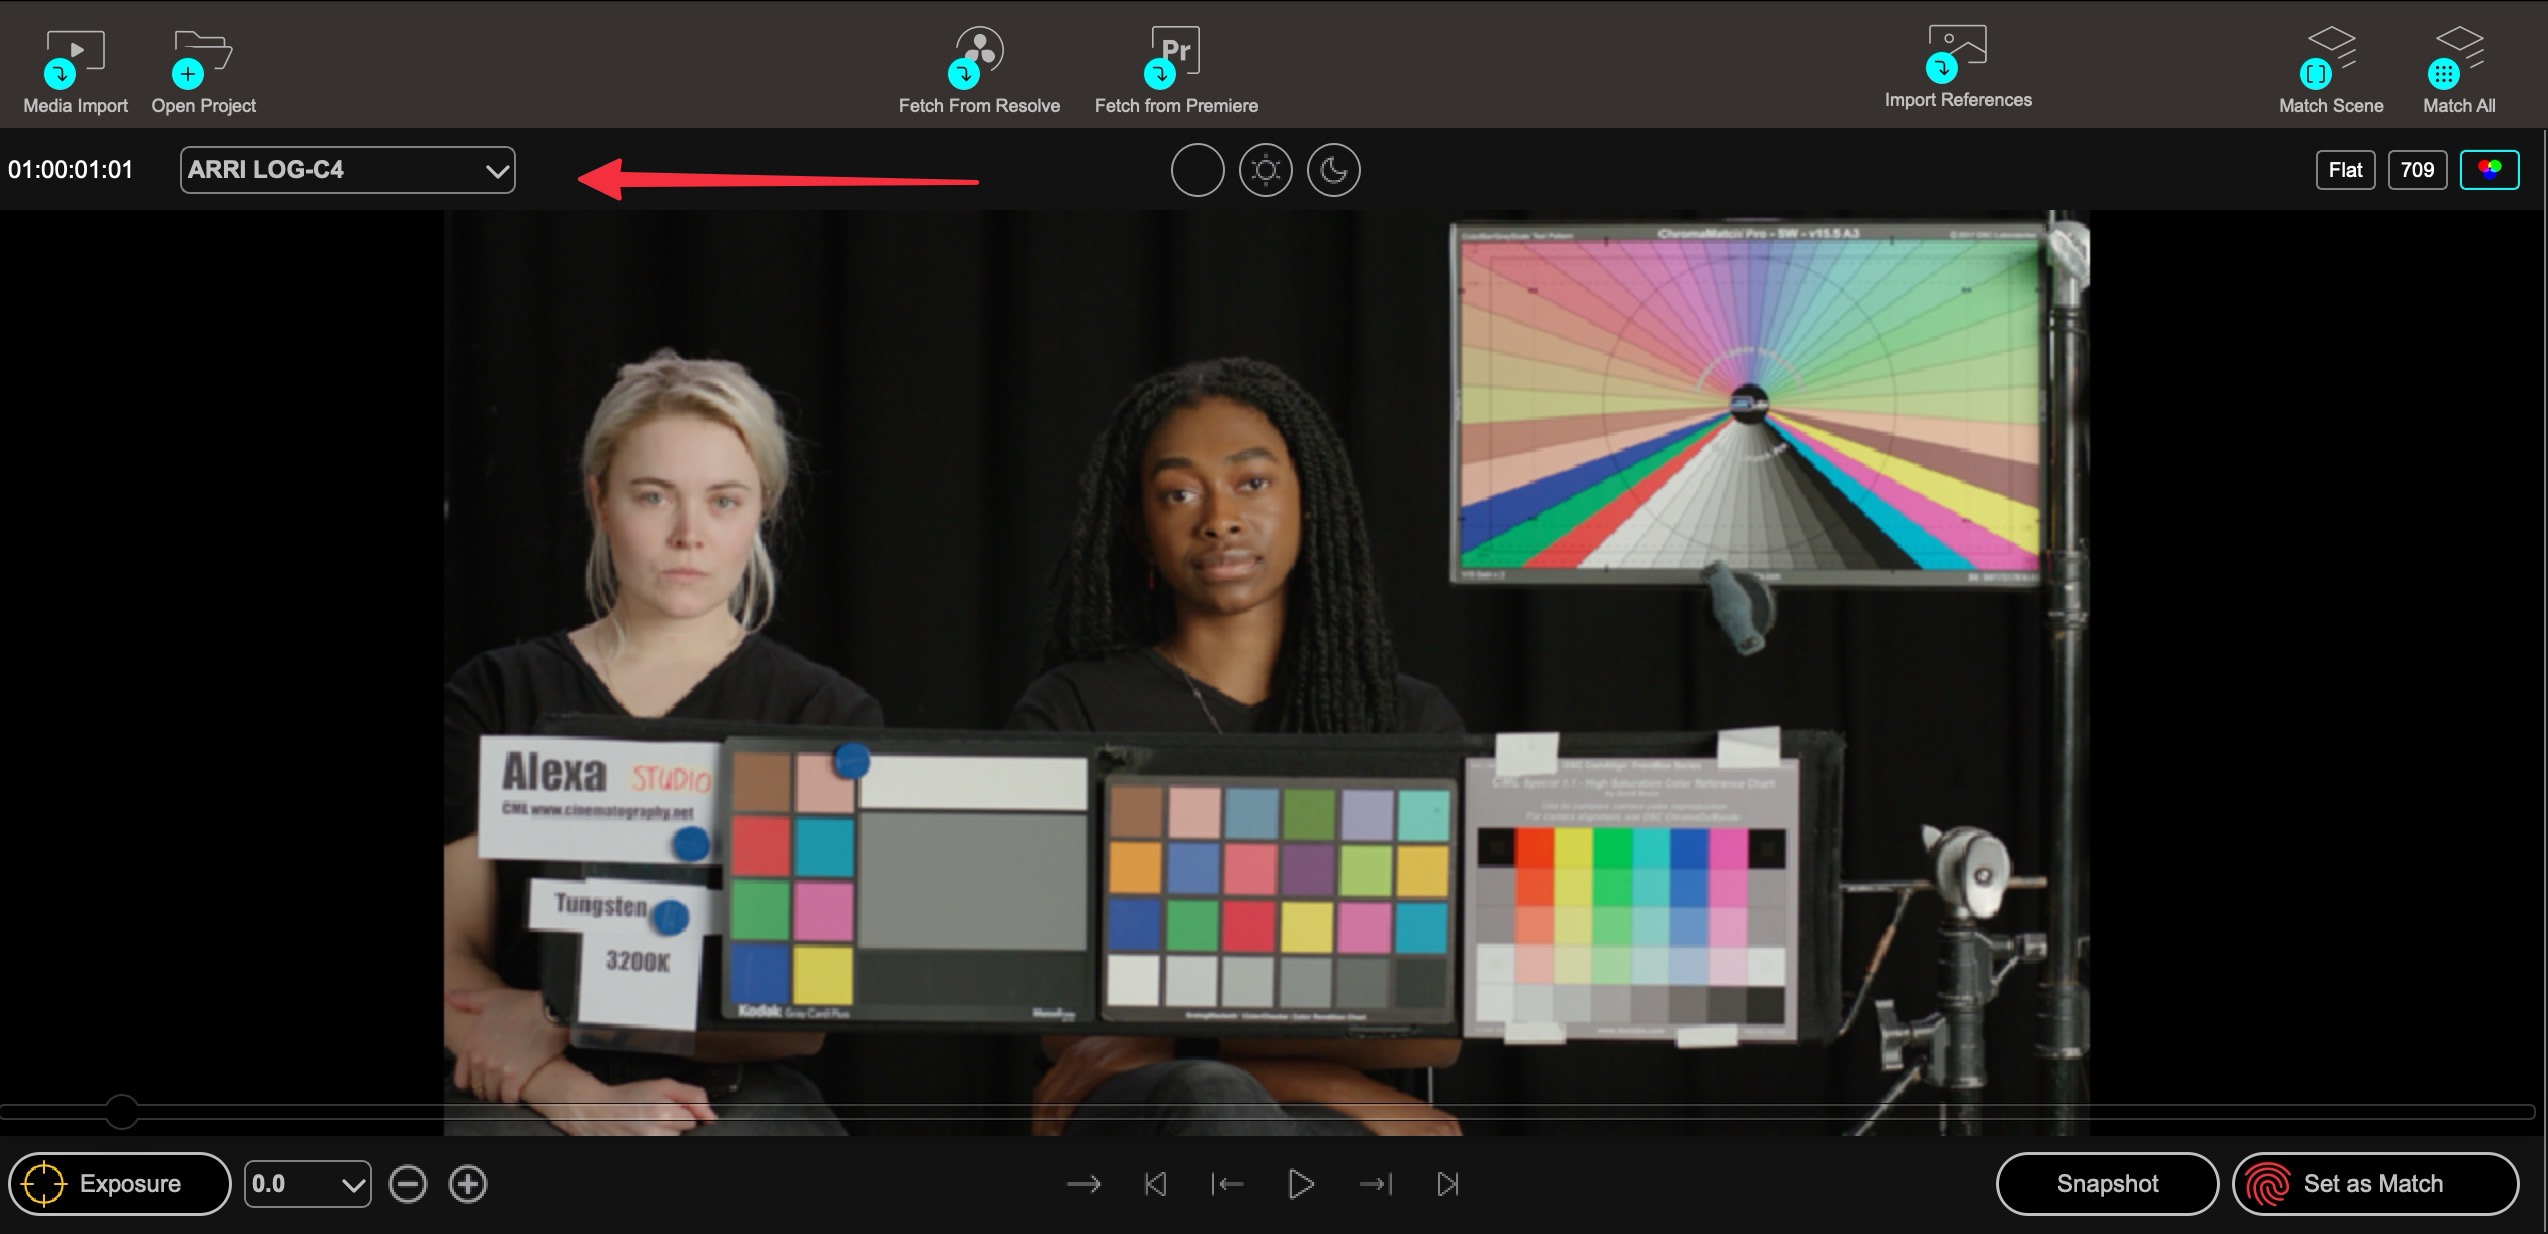Click the Media Import icon
The height and width of the screenshot is (1234, 2548).
click(75, 57)
